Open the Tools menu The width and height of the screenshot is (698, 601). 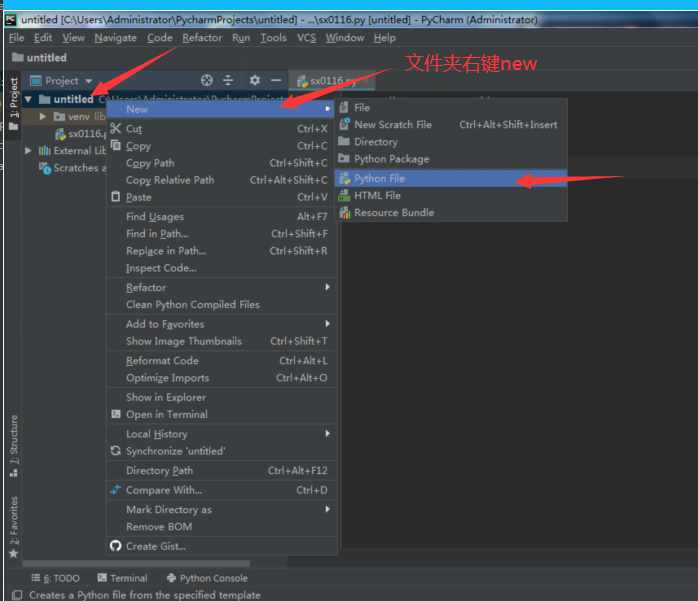(x=273, y=38)
